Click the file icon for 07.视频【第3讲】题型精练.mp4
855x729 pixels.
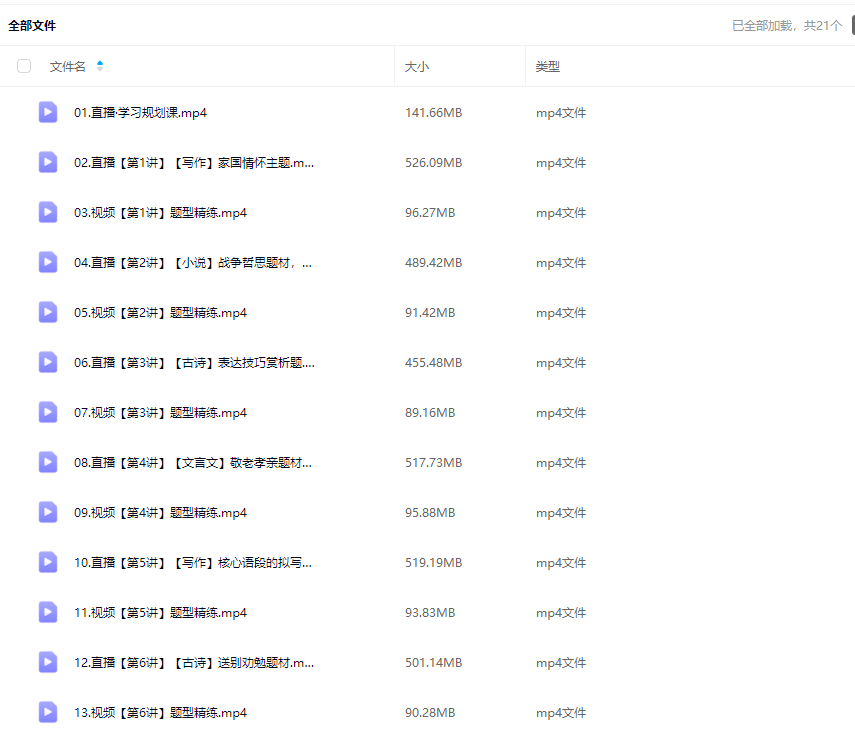(x=48, y=412)
